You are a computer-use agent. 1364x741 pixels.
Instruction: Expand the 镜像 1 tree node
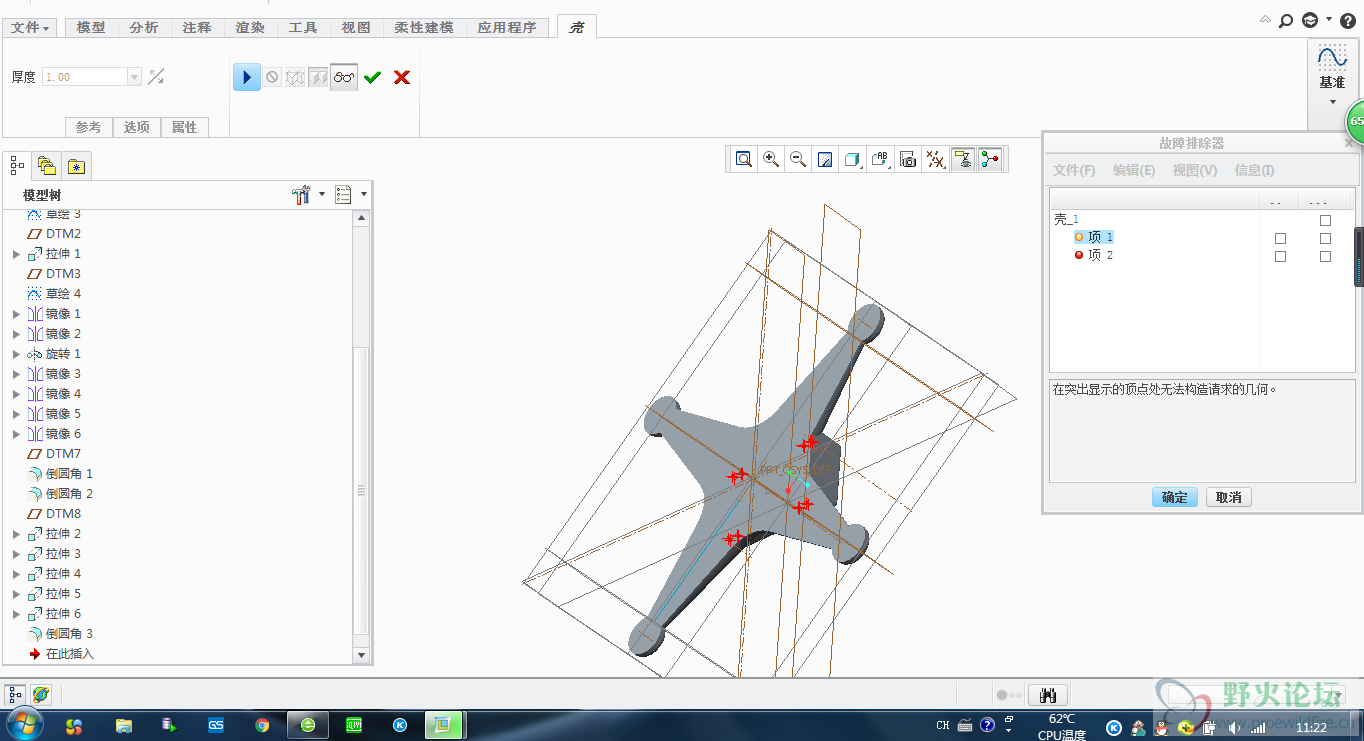(16, 314)
